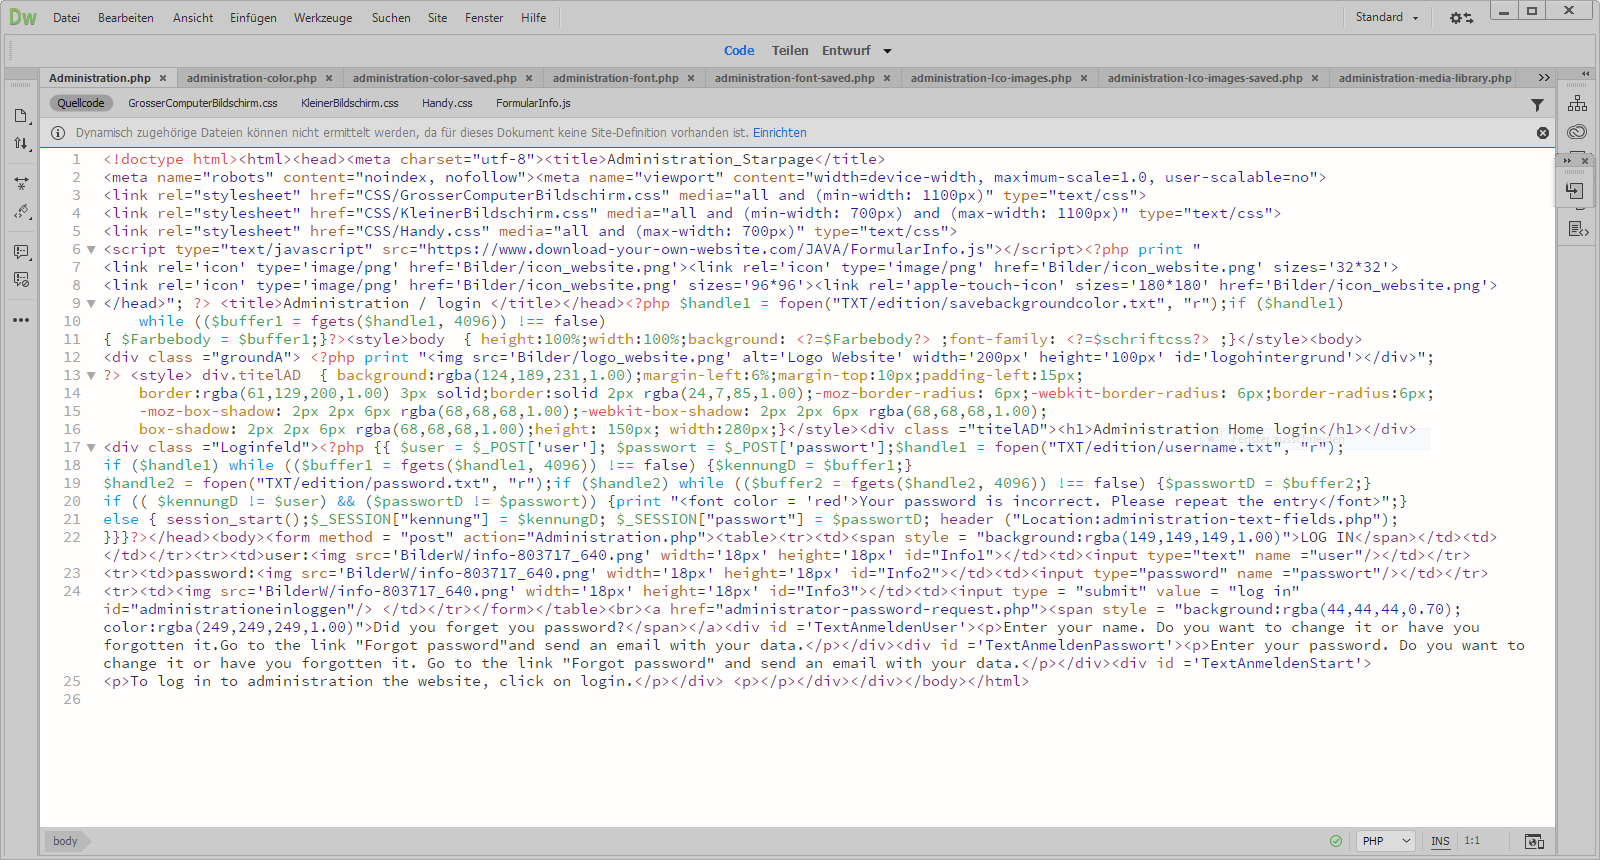Collapse code fold at line 17

(91, 448)
